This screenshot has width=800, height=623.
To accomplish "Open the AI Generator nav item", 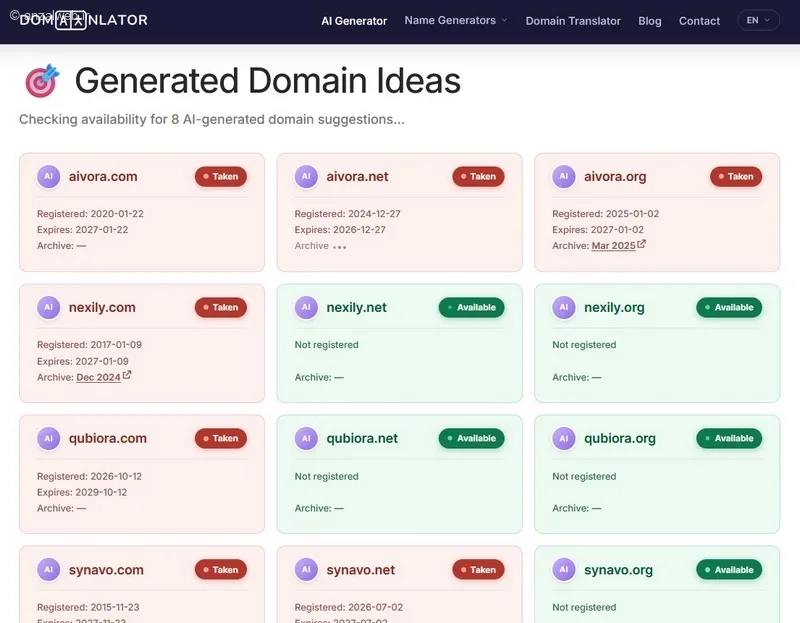I will point(354,21).
